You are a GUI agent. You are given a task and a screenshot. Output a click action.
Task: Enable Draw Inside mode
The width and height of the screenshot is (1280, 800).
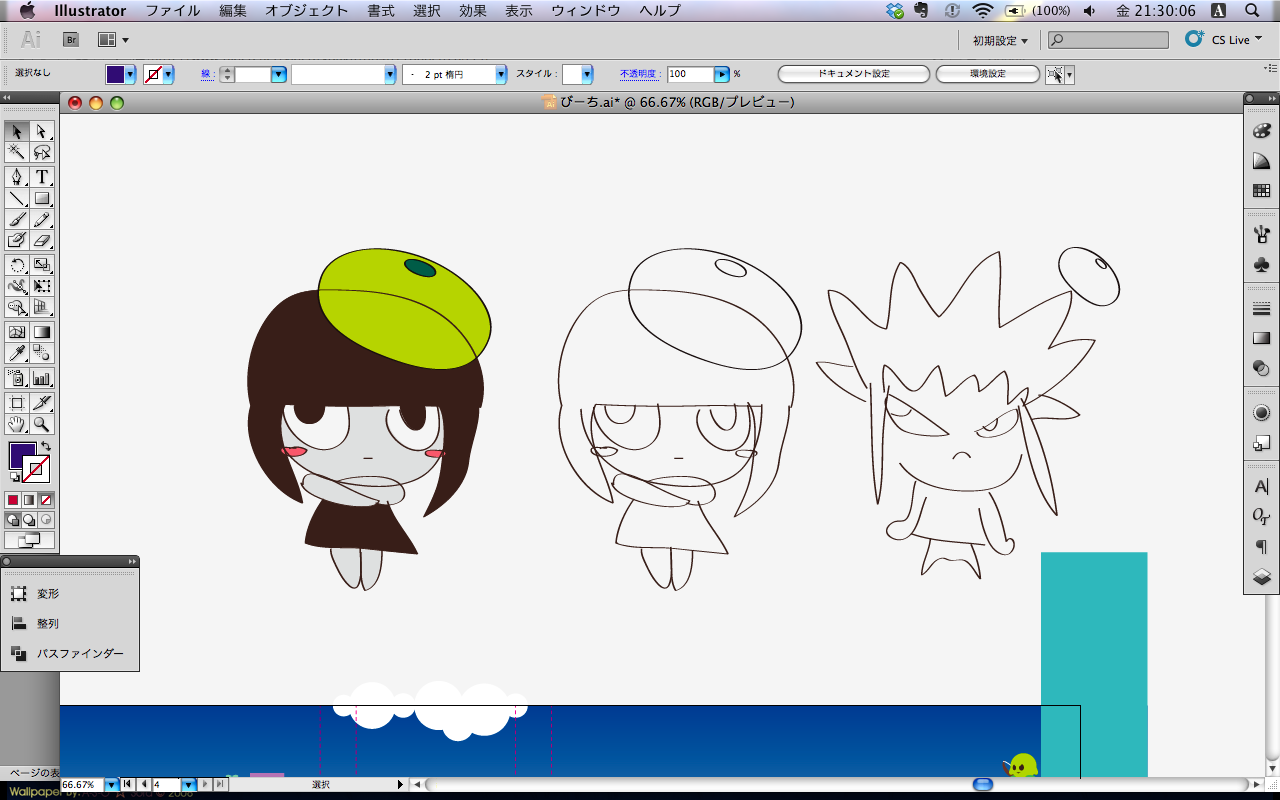pyautogui.click(x=46, y=520)
